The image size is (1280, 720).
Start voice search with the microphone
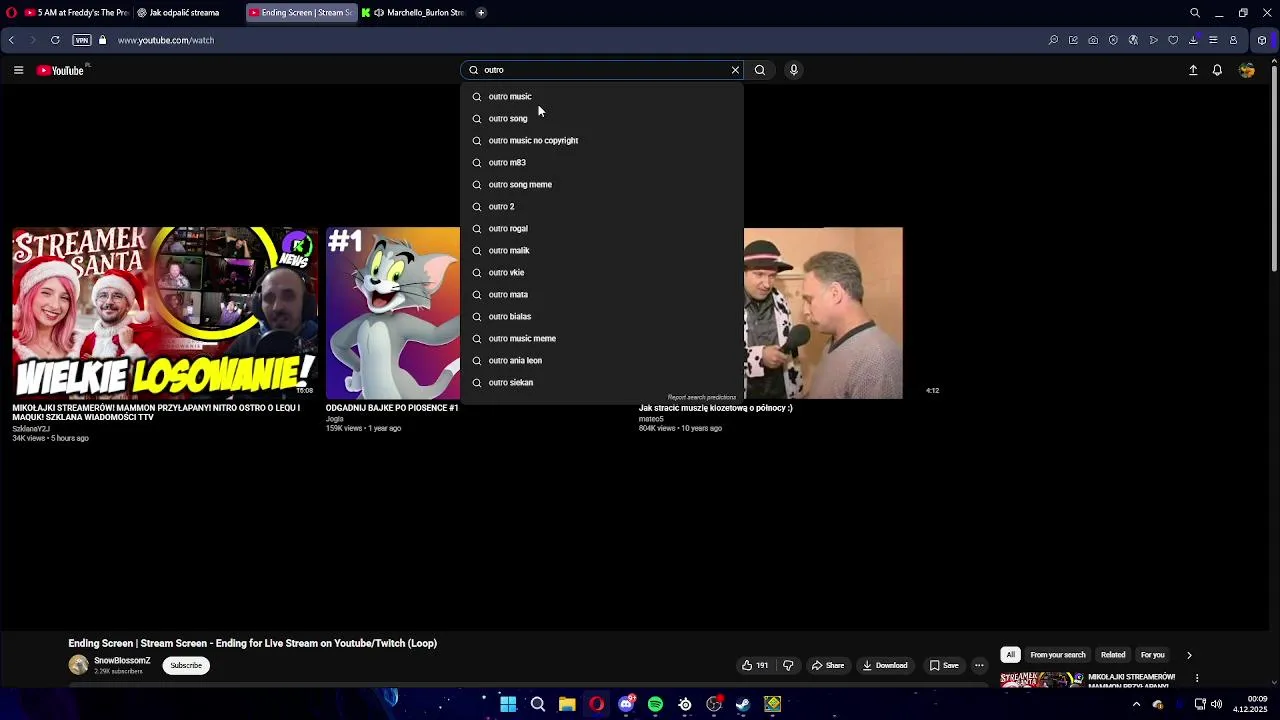click(x=794, y=70)
